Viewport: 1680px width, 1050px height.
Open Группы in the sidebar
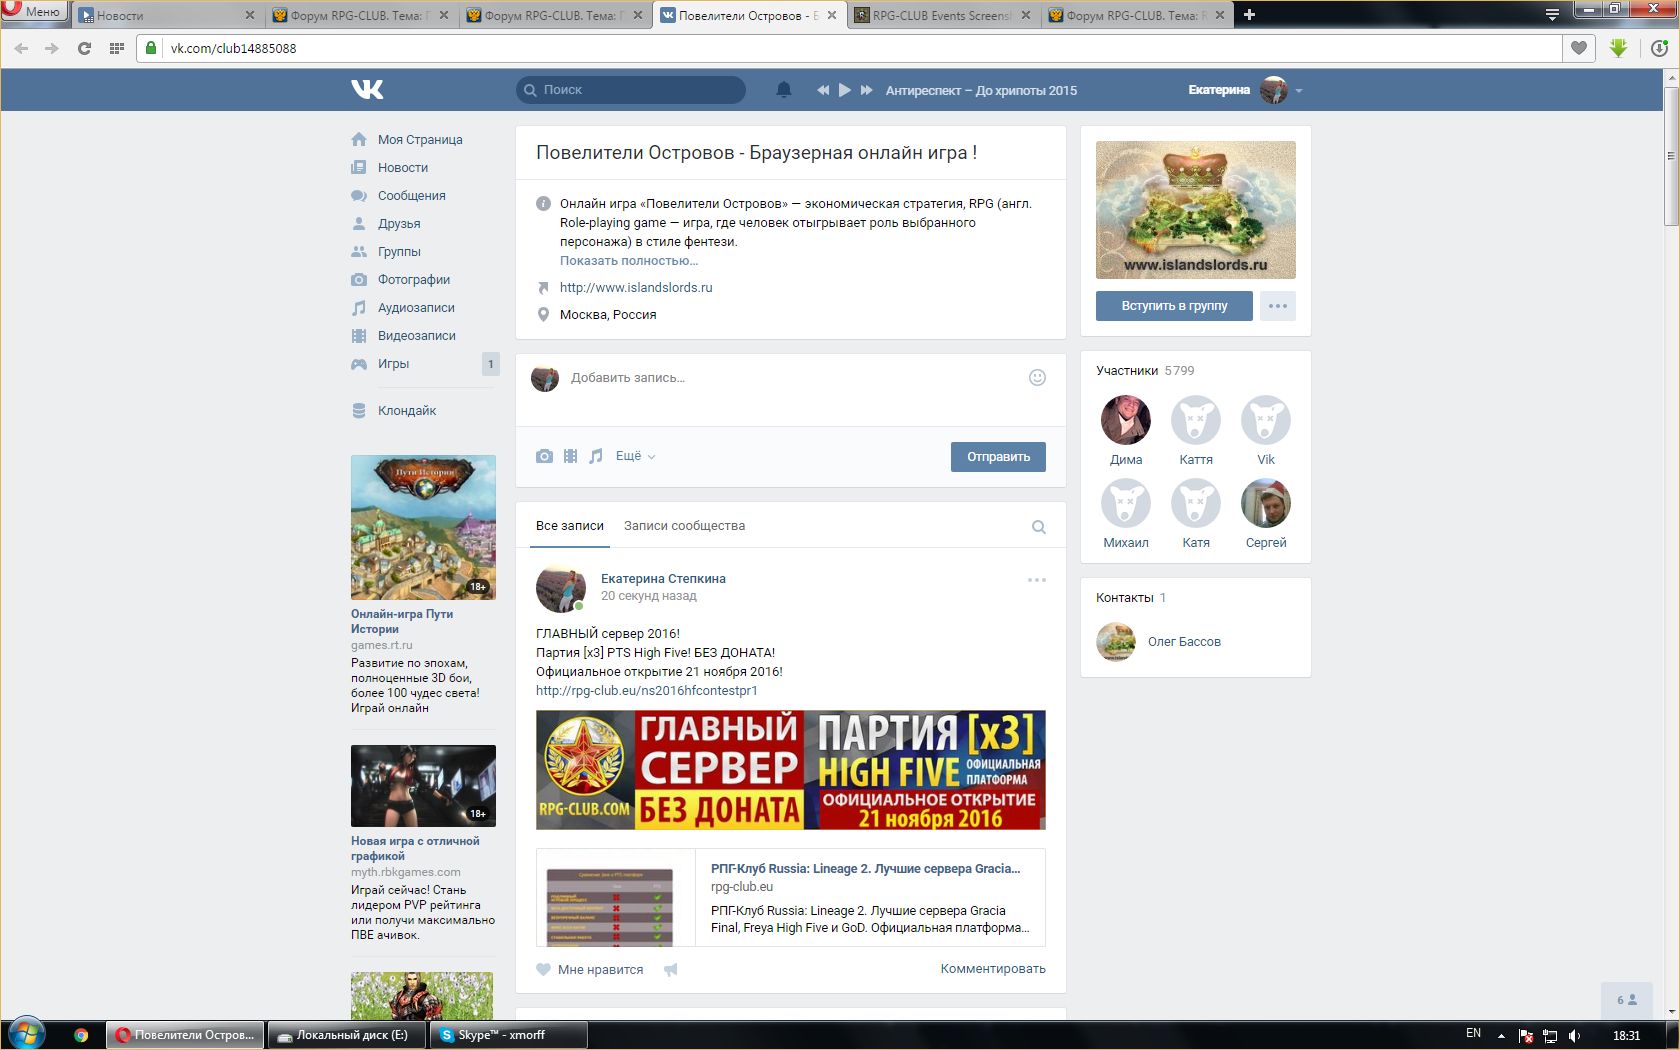coord(399,252)
